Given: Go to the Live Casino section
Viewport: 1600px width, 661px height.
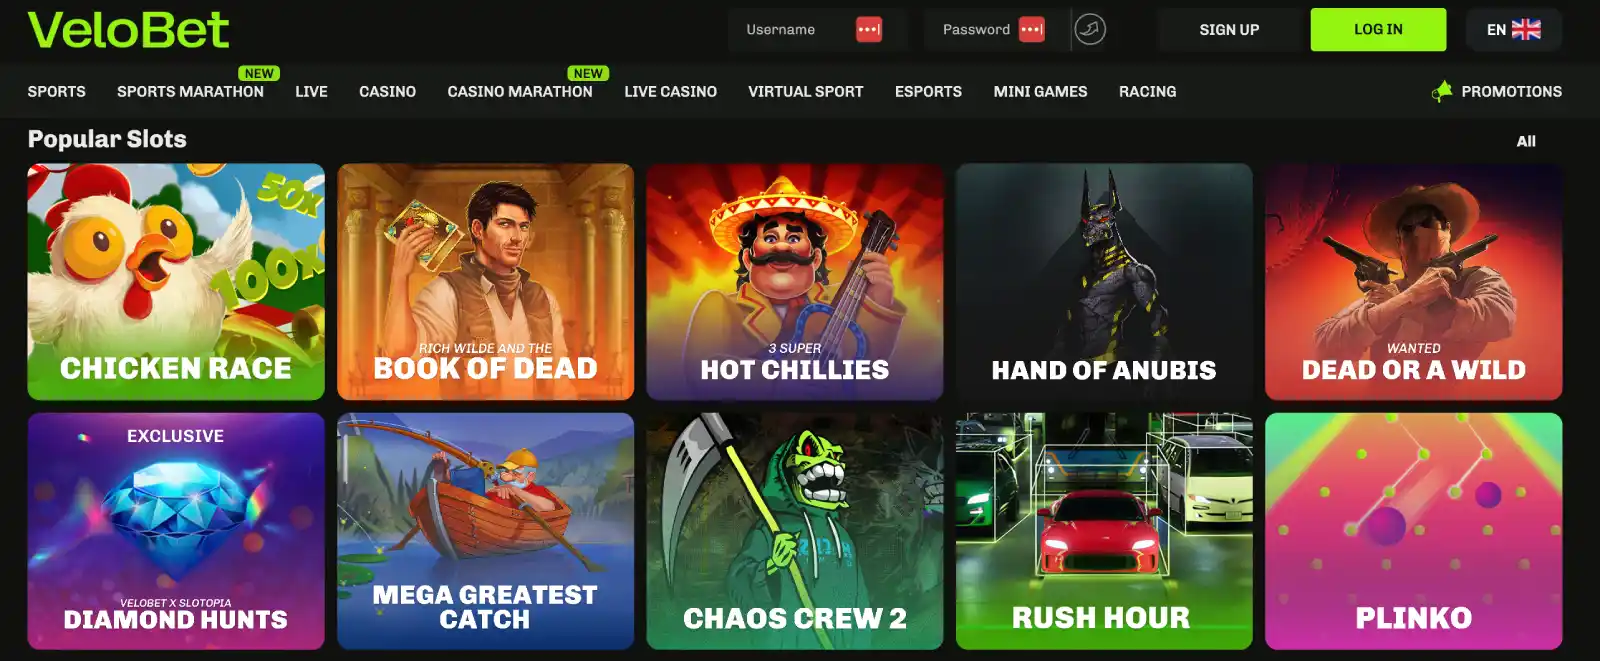Looking at the screenshot, I should (670, 91).
